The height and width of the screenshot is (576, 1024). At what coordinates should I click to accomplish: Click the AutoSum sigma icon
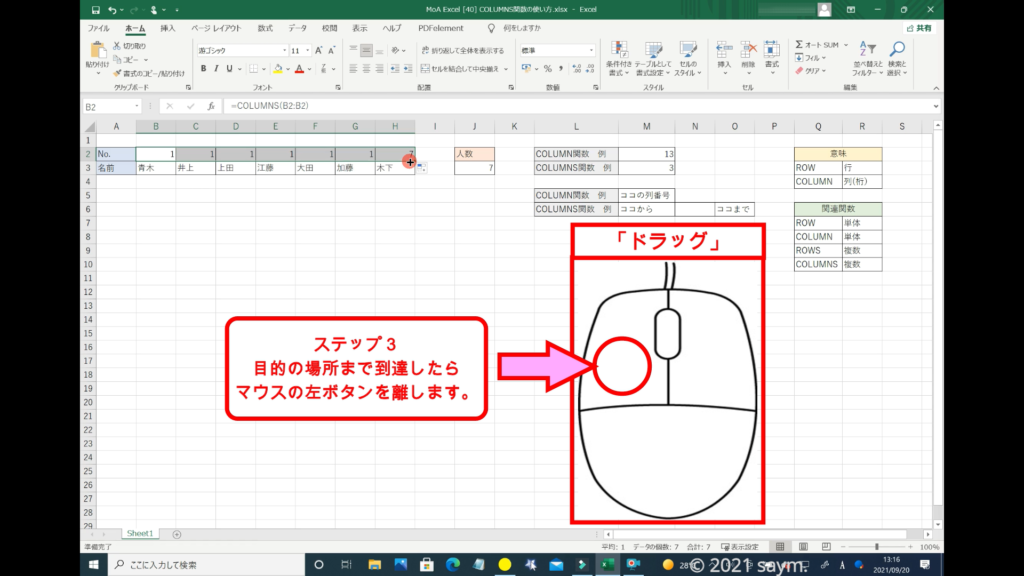(x=800, y=45)
